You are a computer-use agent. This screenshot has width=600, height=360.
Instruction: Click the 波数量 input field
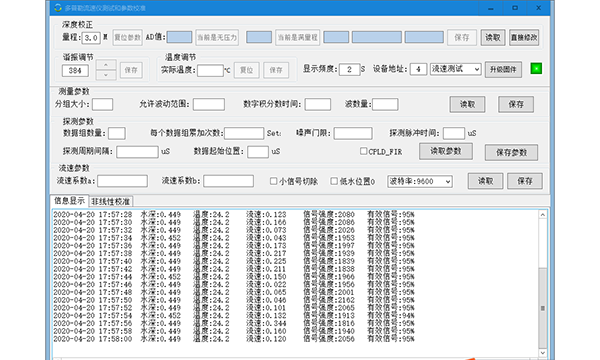coord(385,104)
